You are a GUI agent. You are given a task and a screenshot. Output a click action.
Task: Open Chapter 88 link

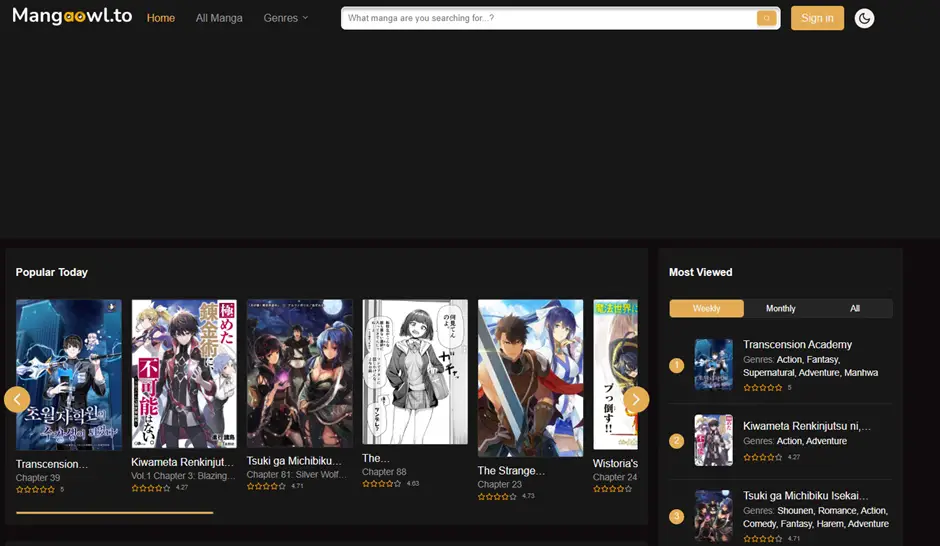pyautogui.click(x=384, y=472)
